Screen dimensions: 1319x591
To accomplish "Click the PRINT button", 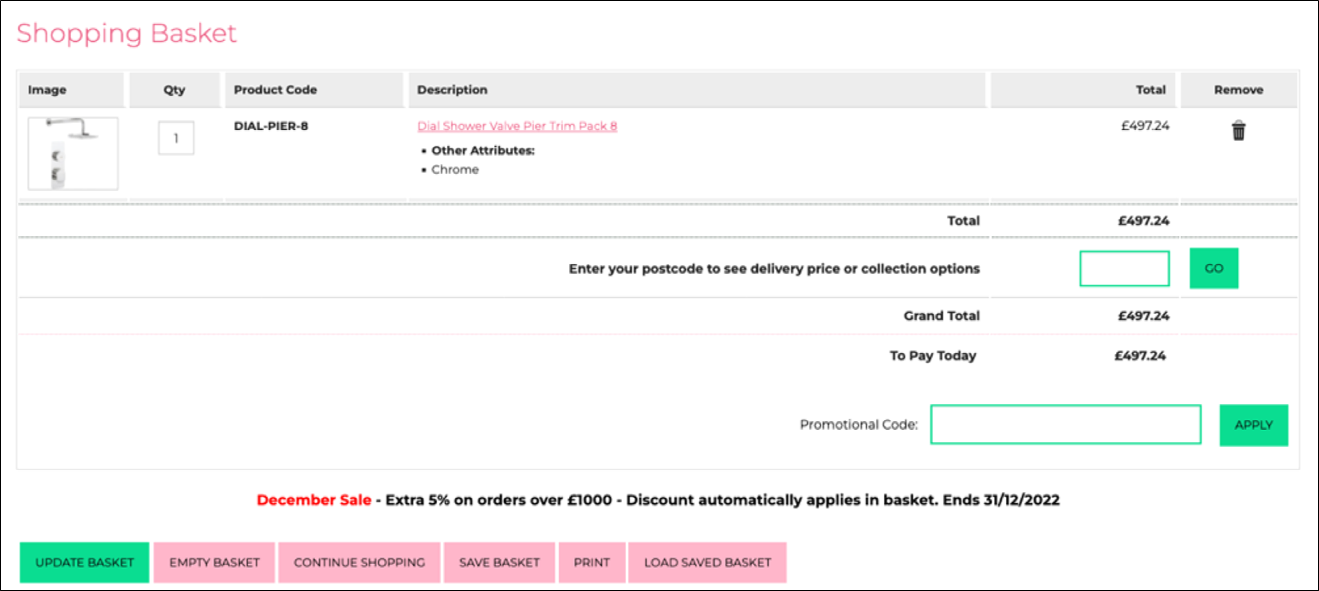I will 591,562.
